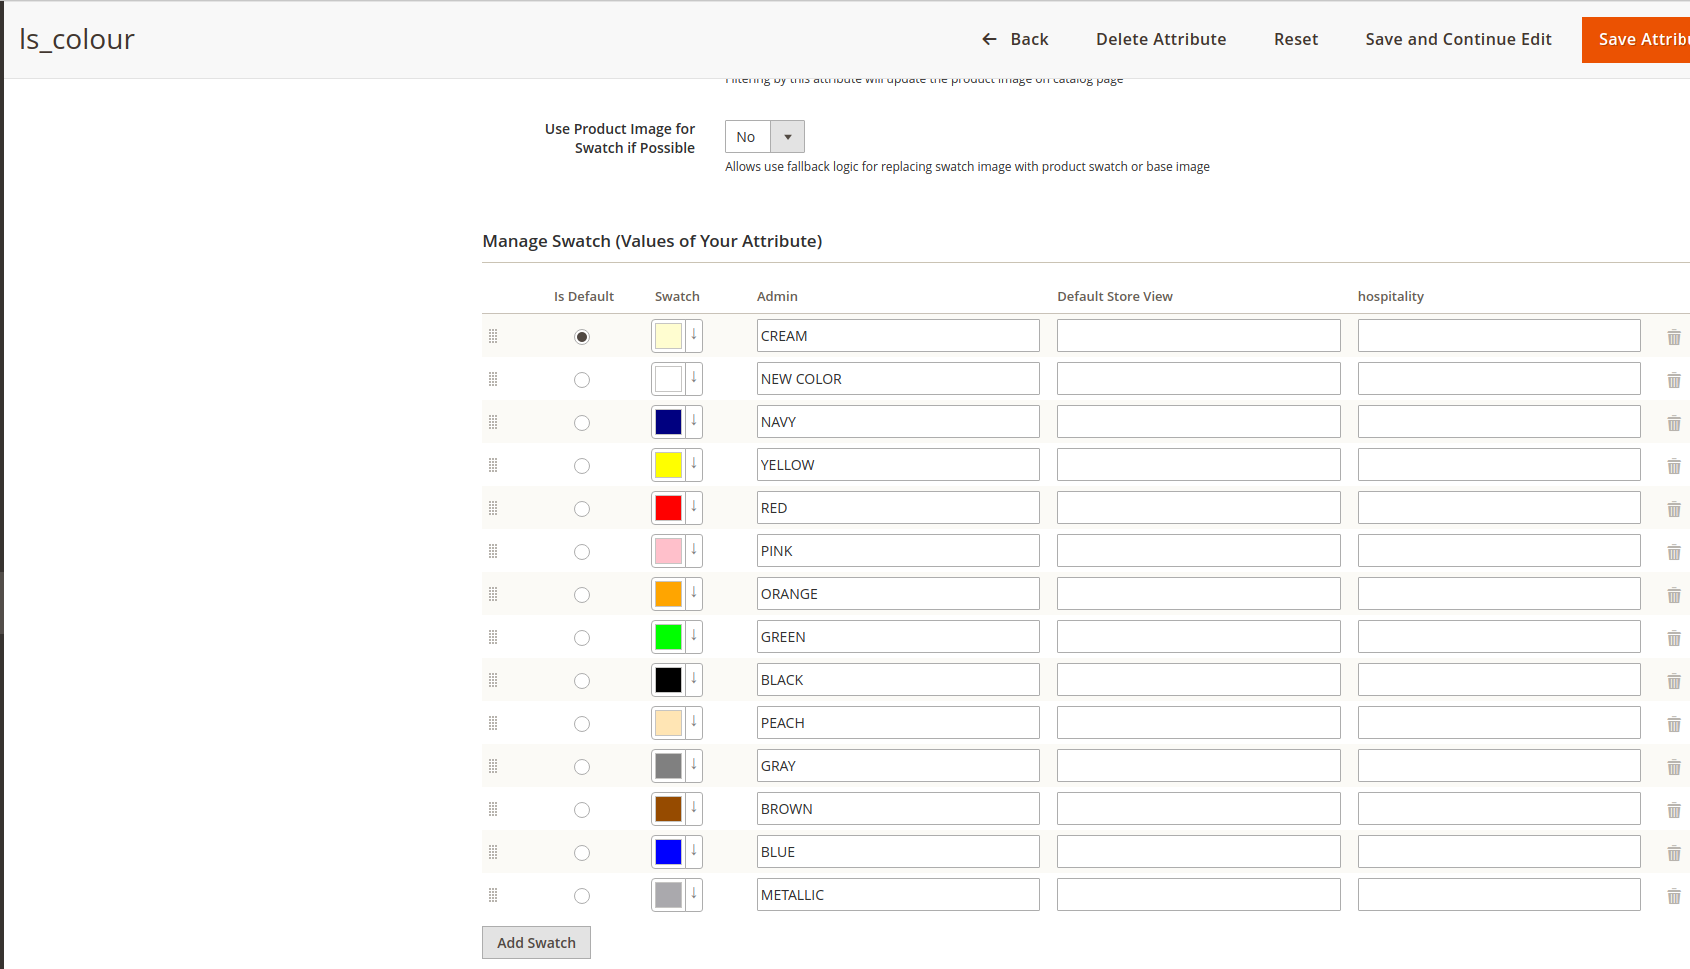Remove the RED swatch option
The image size is (1690, 969).
pyautogui.click(x=1673, y=509)
